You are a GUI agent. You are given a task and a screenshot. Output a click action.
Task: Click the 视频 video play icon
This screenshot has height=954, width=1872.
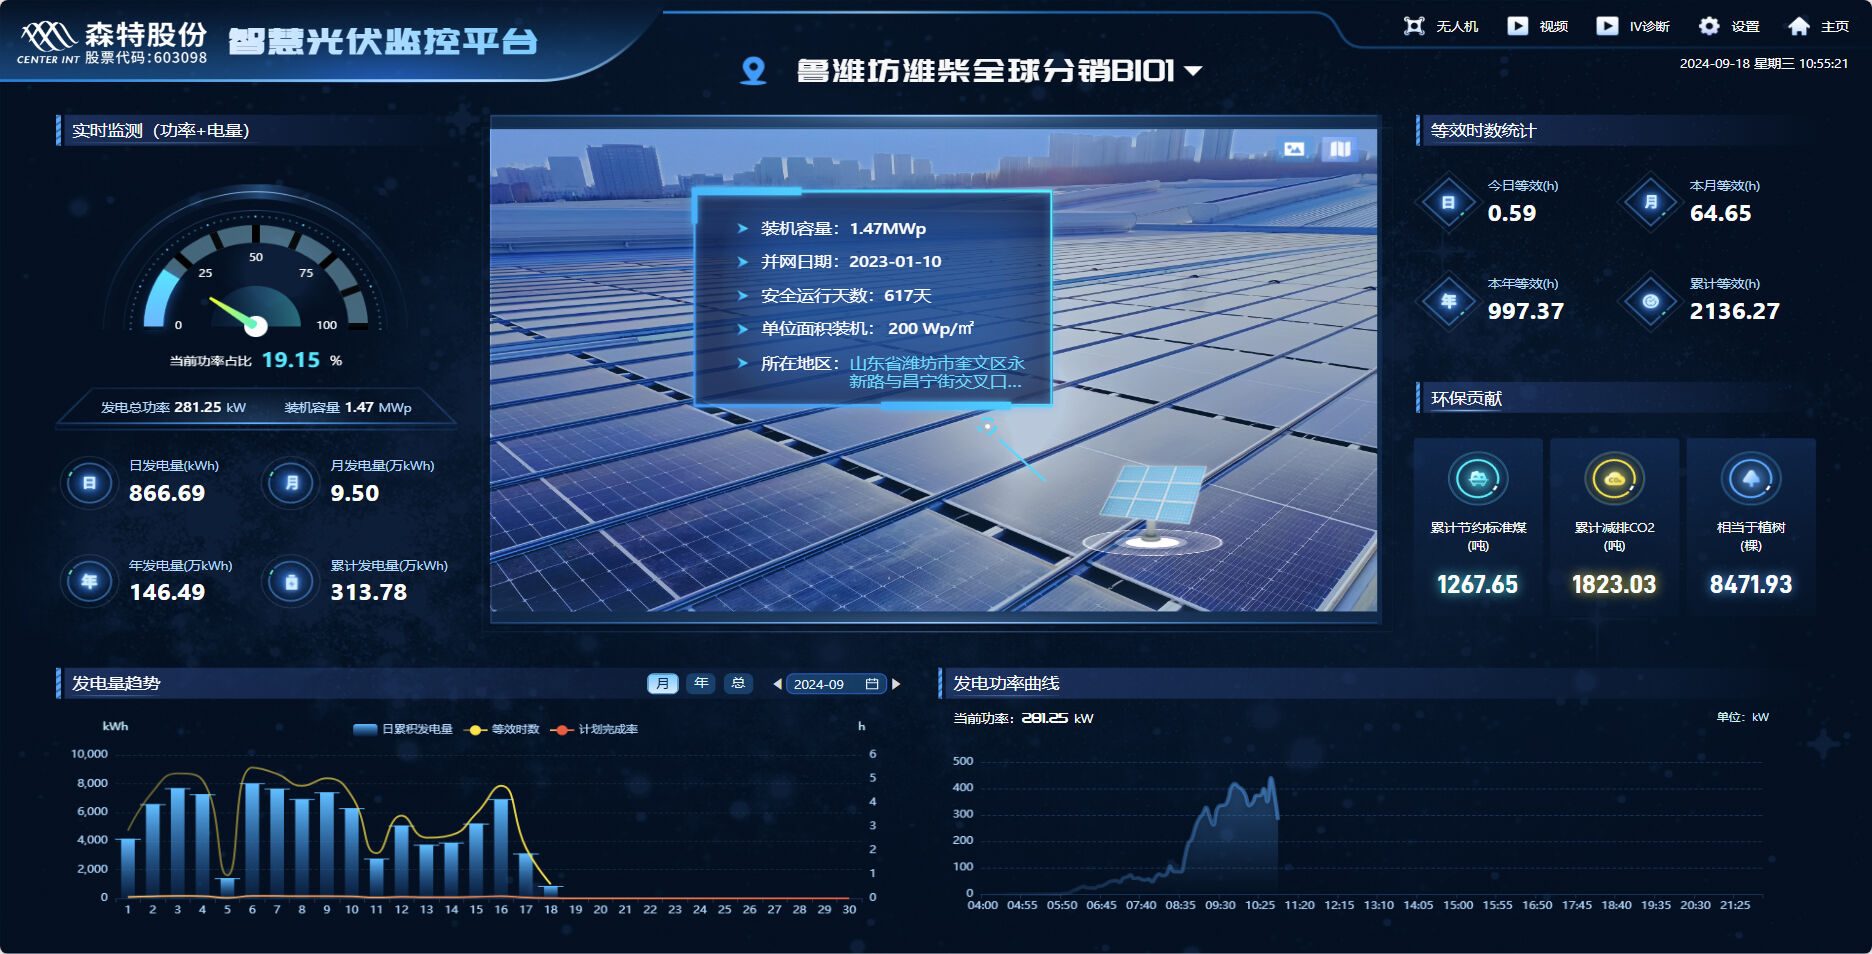point(1518,26)
